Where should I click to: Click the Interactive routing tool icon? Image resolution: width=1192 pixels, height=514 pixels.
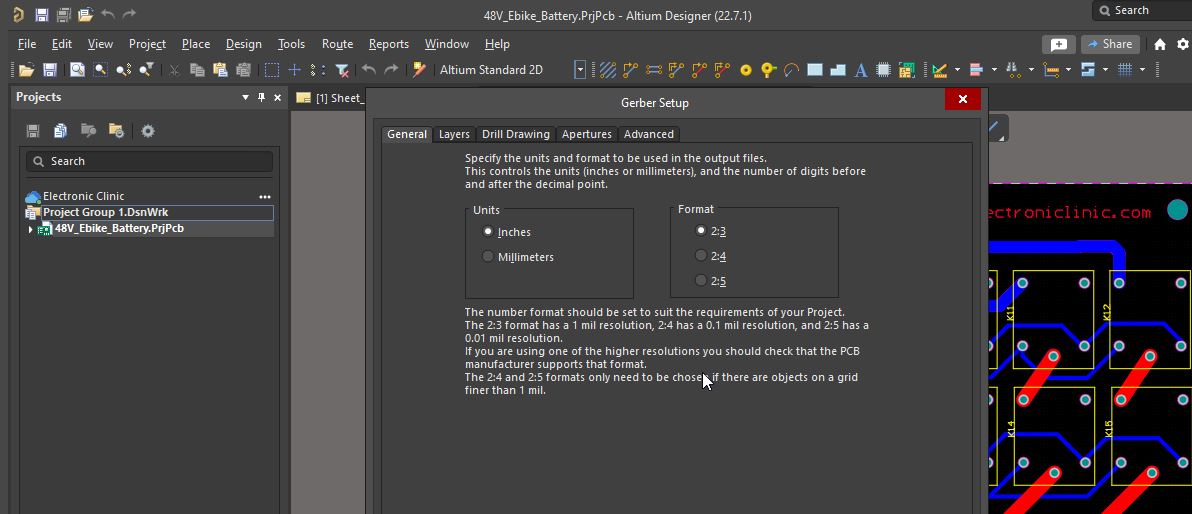point(630,70)
